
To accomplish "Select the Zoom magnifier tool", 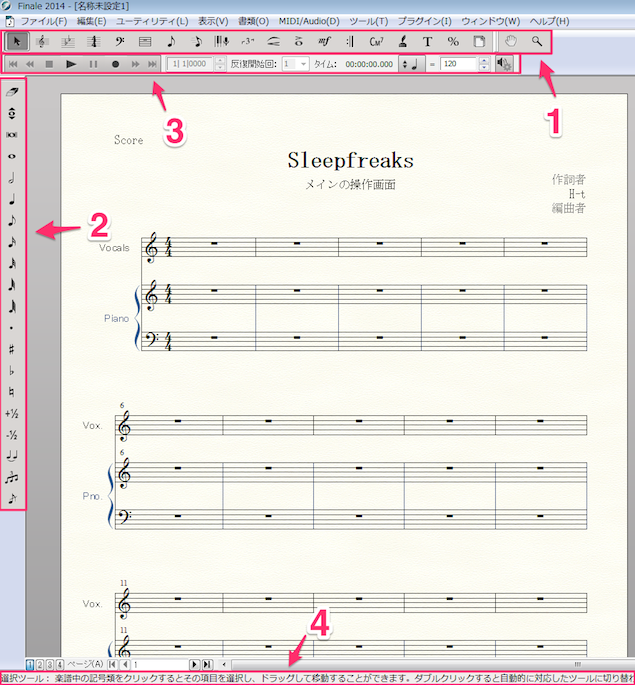I will [537, 42].
